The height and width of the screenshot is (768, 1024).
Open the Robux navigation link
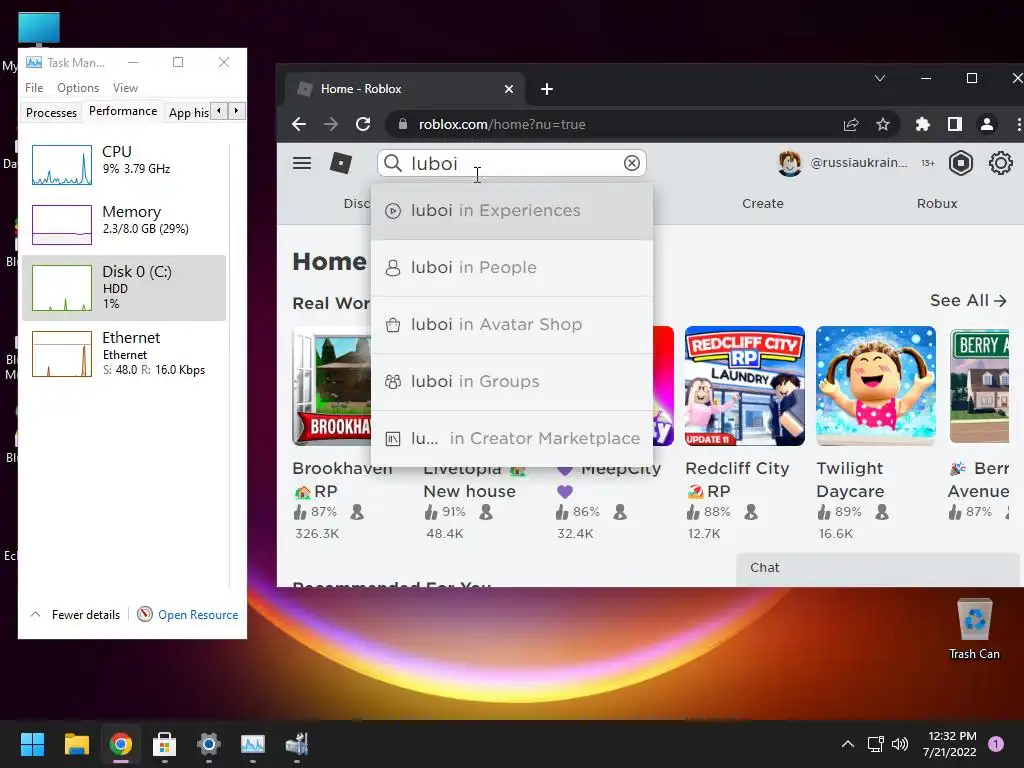(x=936, y=203)
